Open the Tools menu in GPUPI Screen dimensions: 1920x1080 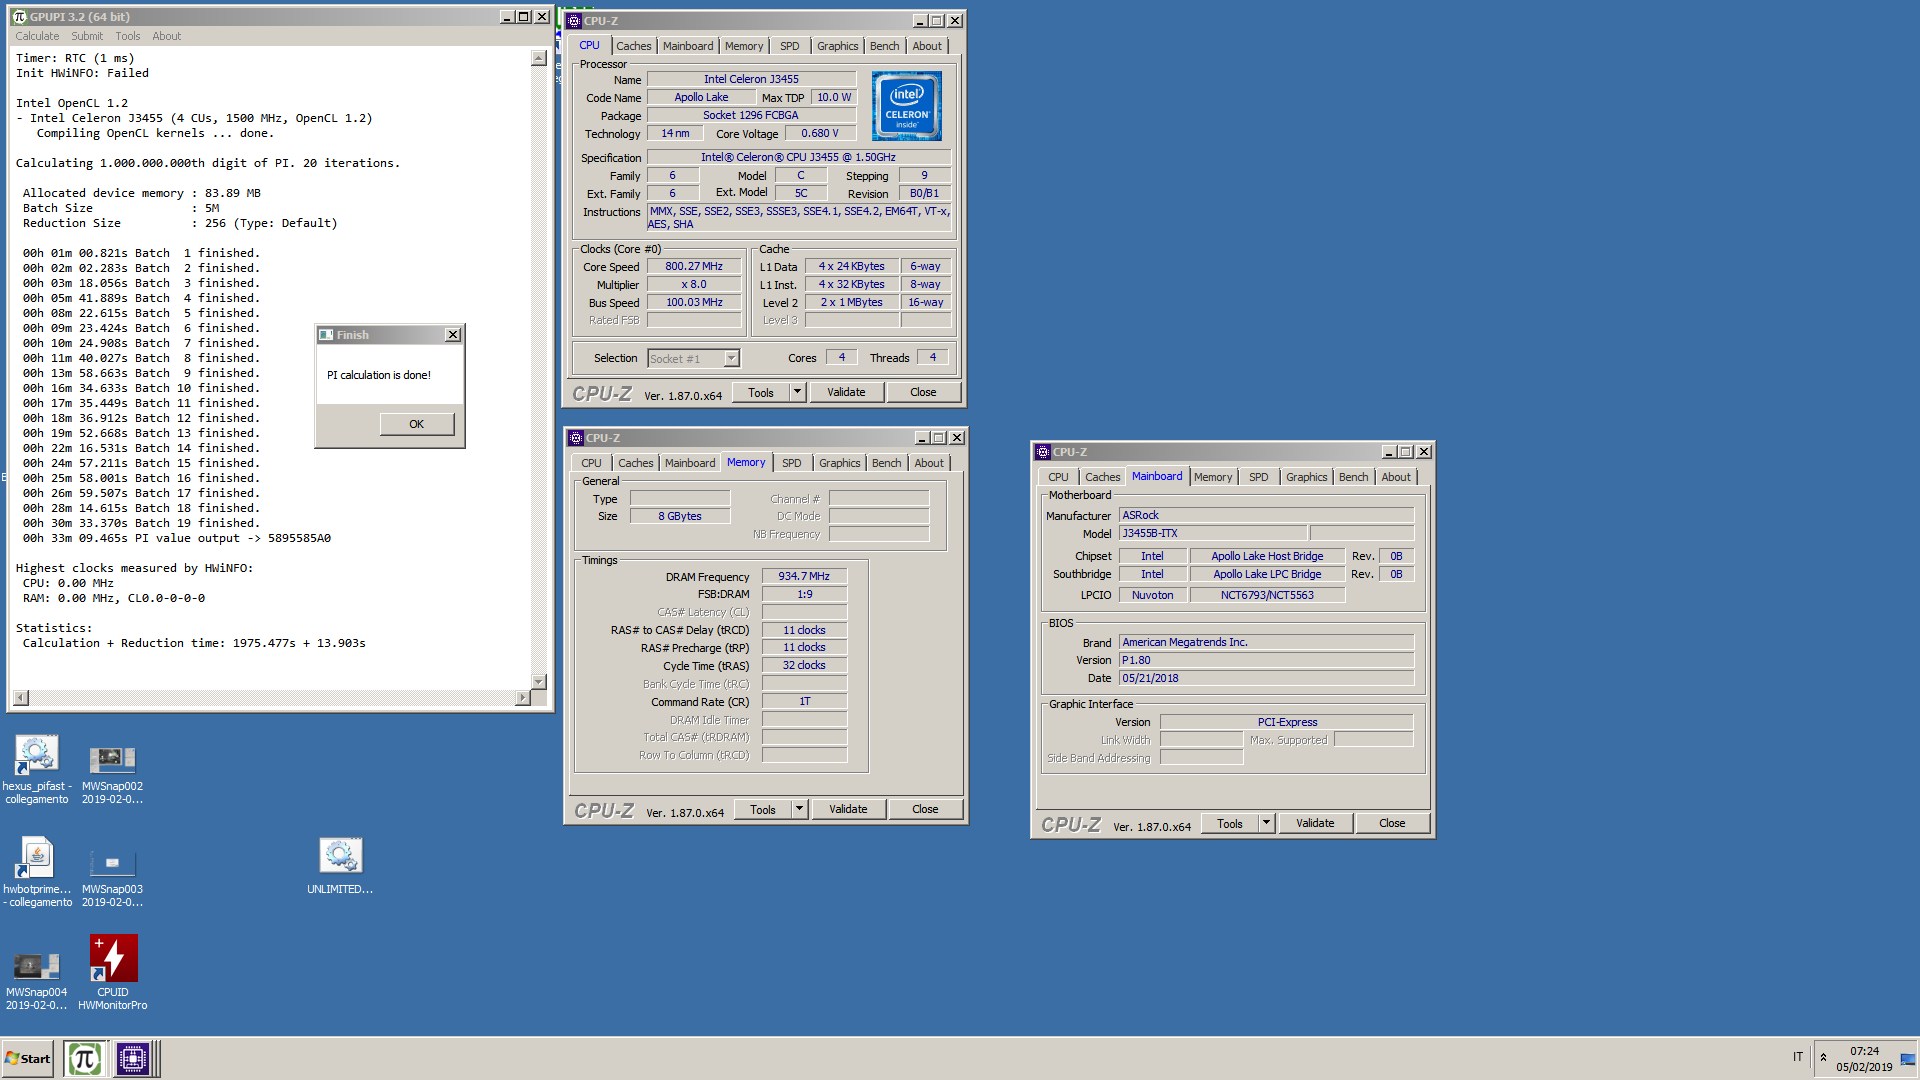pyautogui.click(x=128, y=36)
